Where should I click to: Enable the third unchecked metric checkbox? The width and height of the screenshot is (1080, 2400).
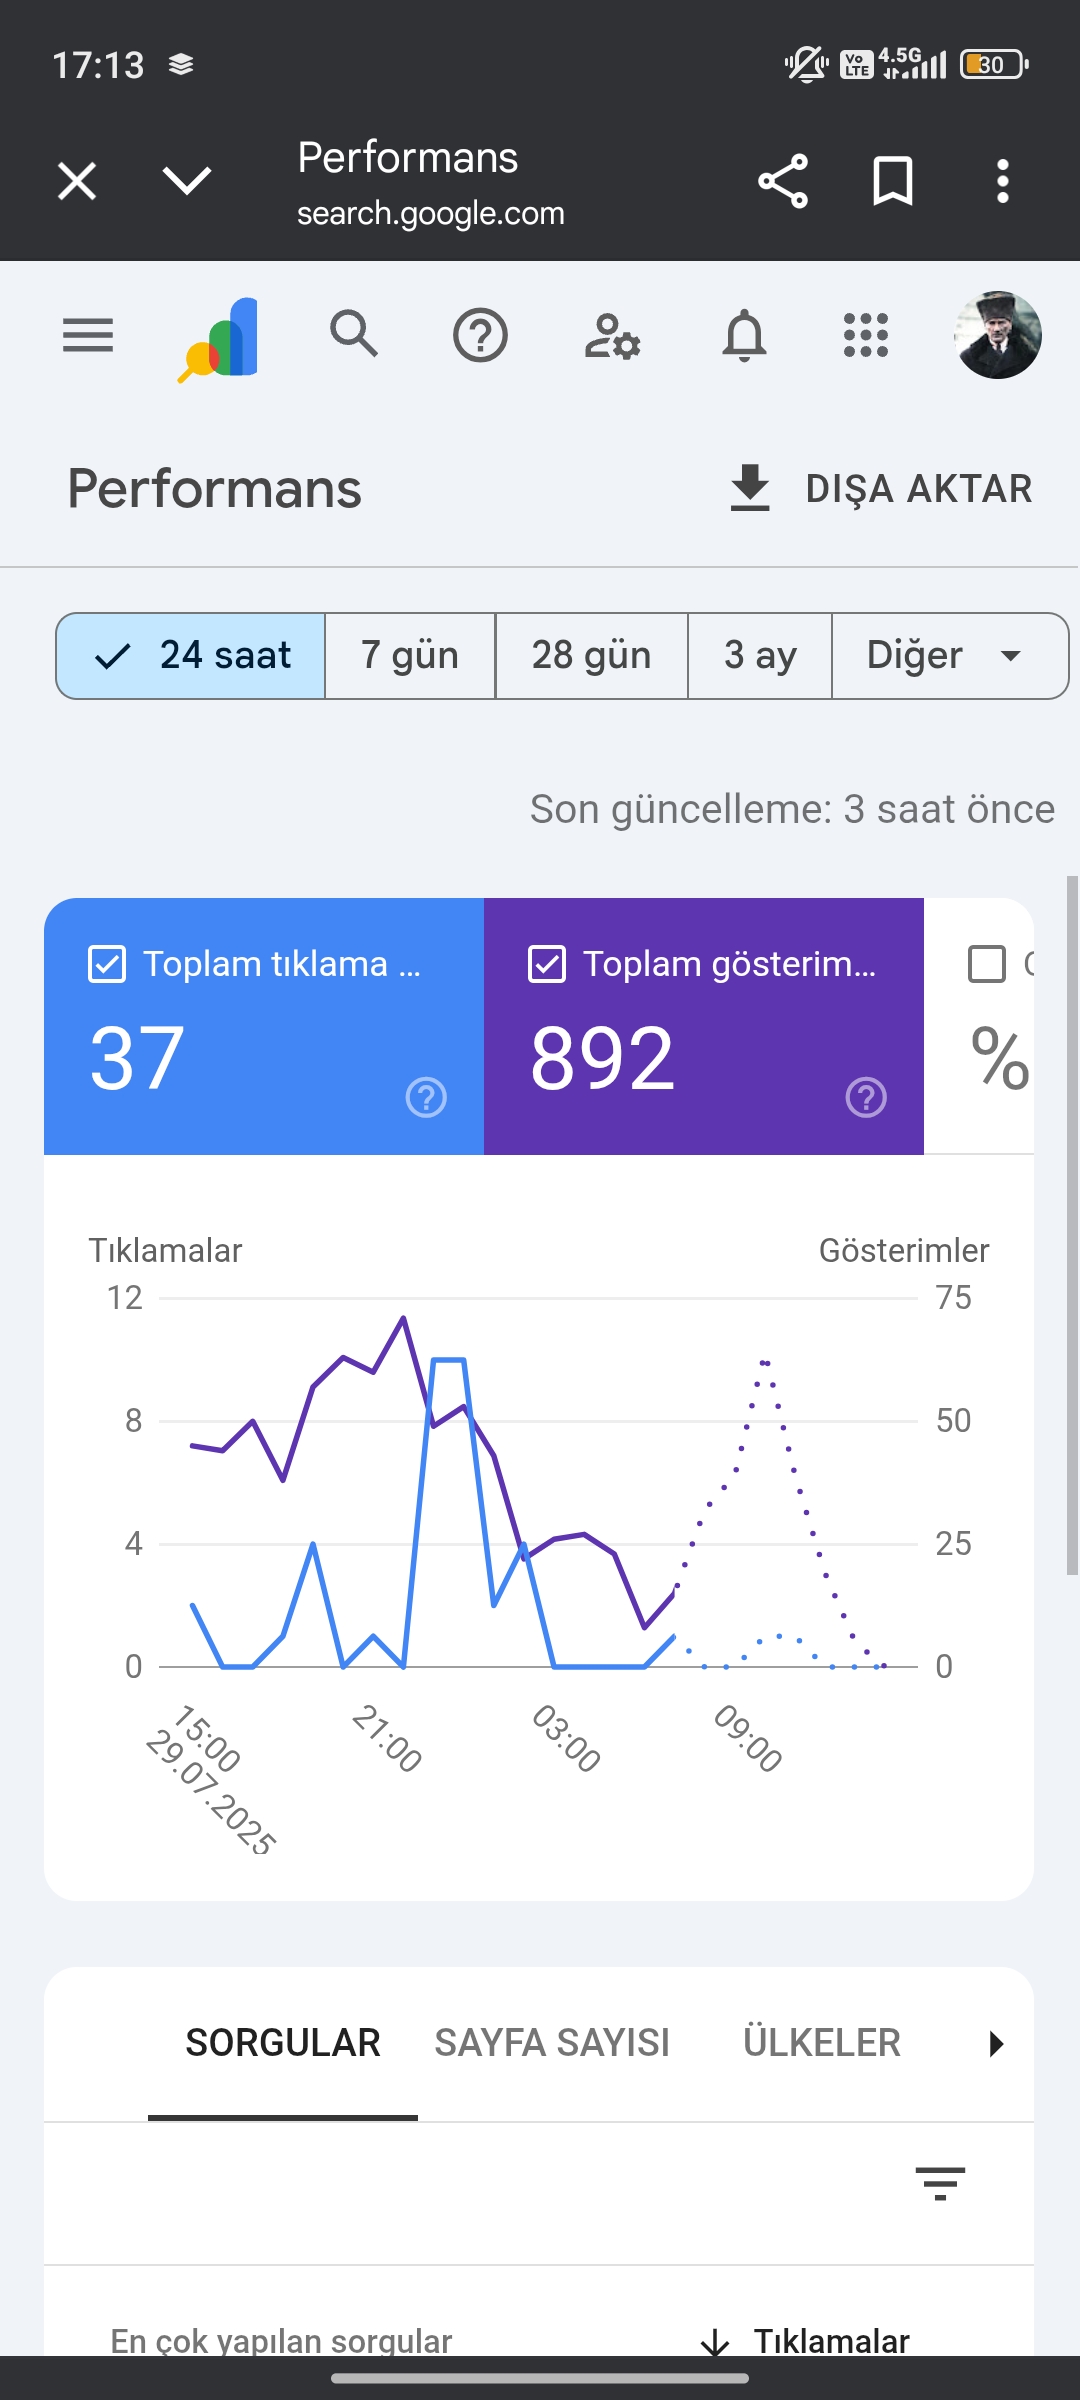(987, 964)
